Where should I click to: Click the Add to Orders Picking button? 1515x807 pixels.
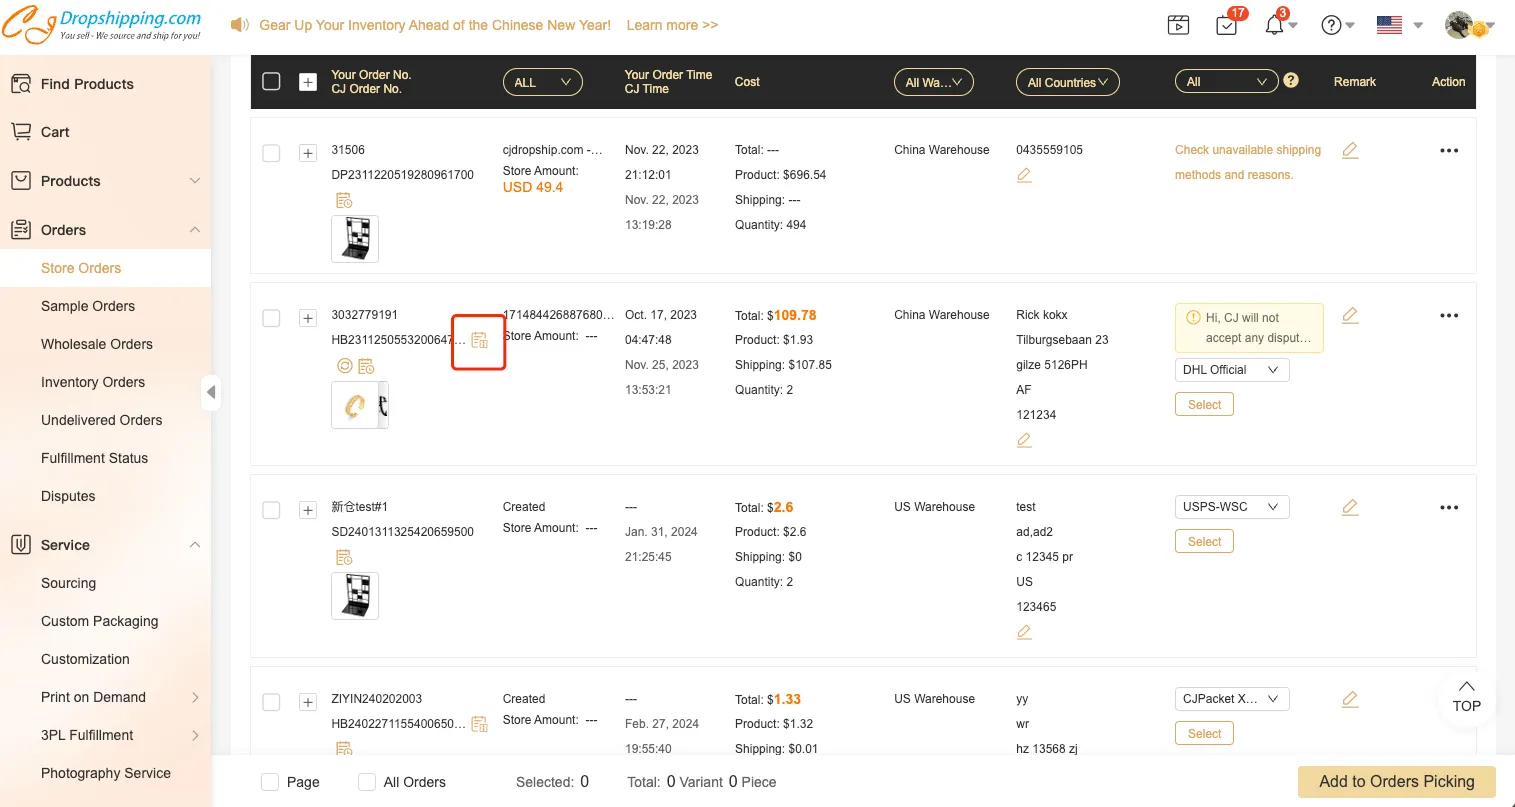click(x=1396, y=782)
